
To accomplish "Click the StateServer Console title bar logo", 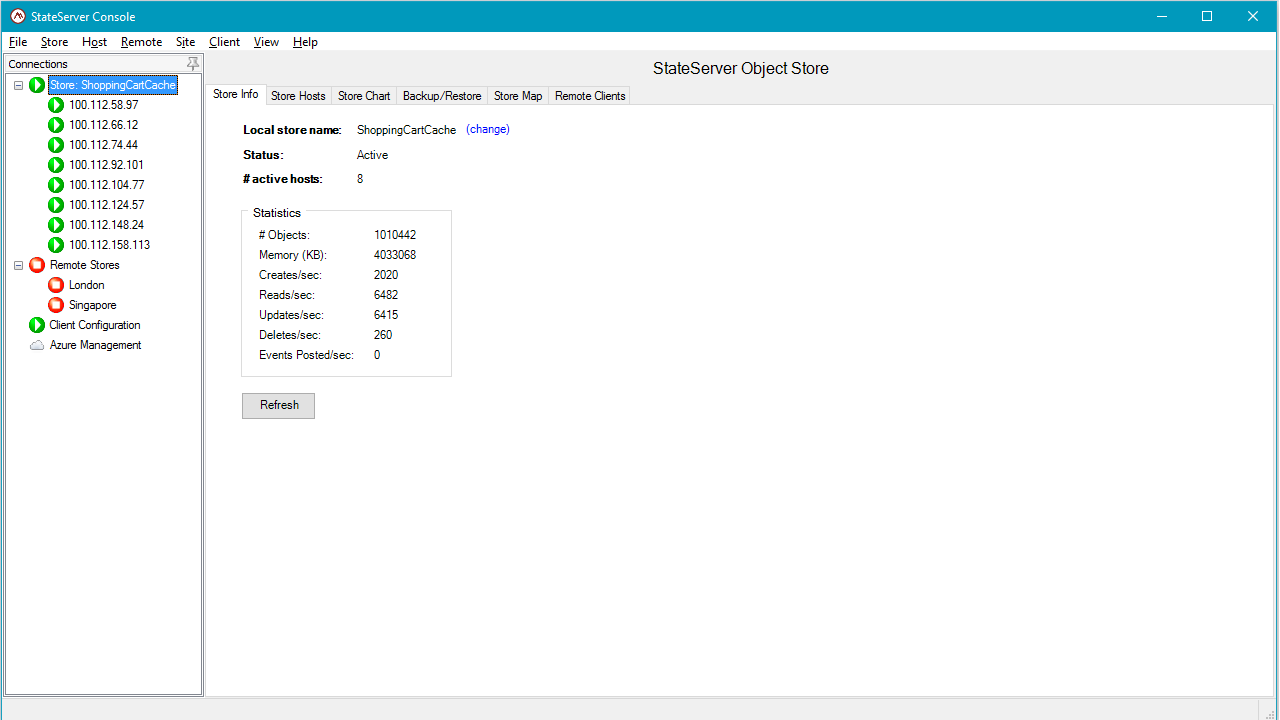I will [x=18, y=16].
